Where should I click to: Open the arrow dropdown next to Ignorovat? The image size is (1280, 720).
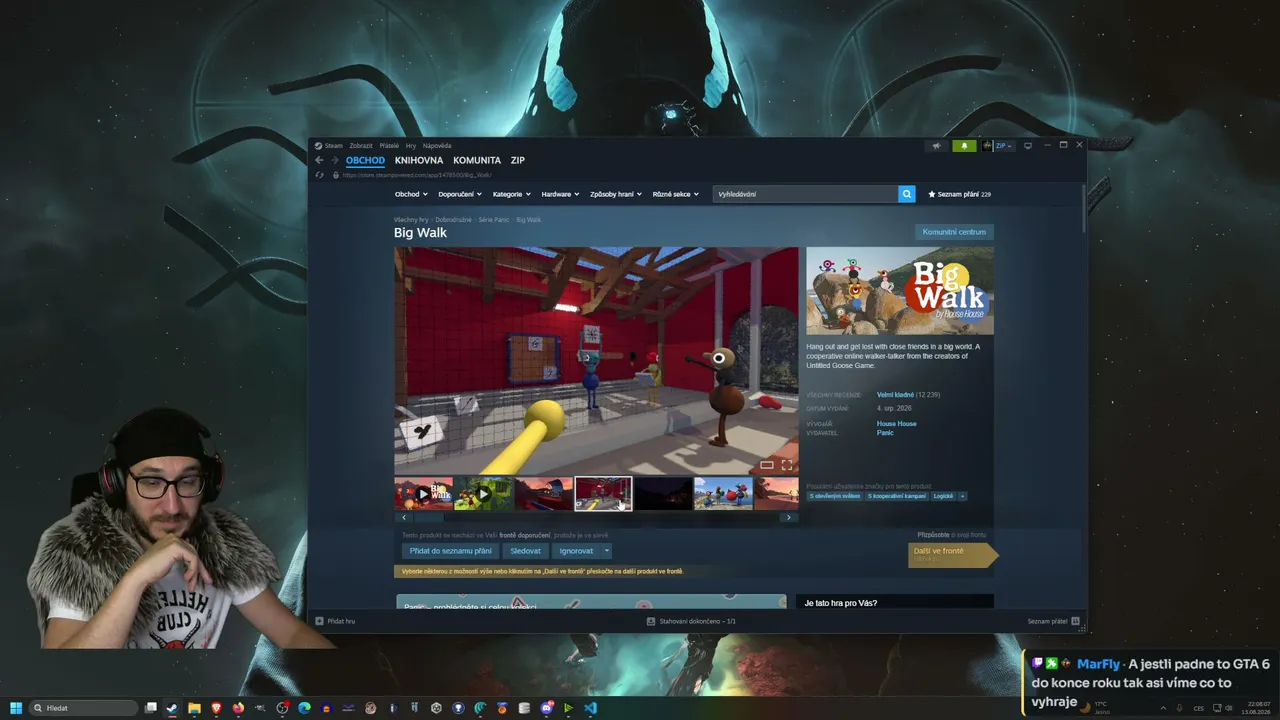pyautogui.click(x=606, y=551)
